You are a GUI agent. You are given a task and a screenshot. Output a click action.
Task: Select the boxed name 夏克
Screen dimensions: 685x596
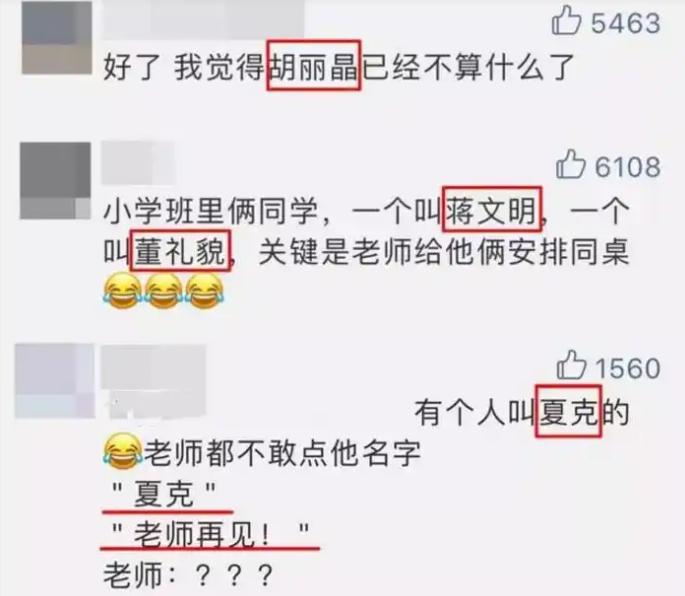tap(568, 411)
